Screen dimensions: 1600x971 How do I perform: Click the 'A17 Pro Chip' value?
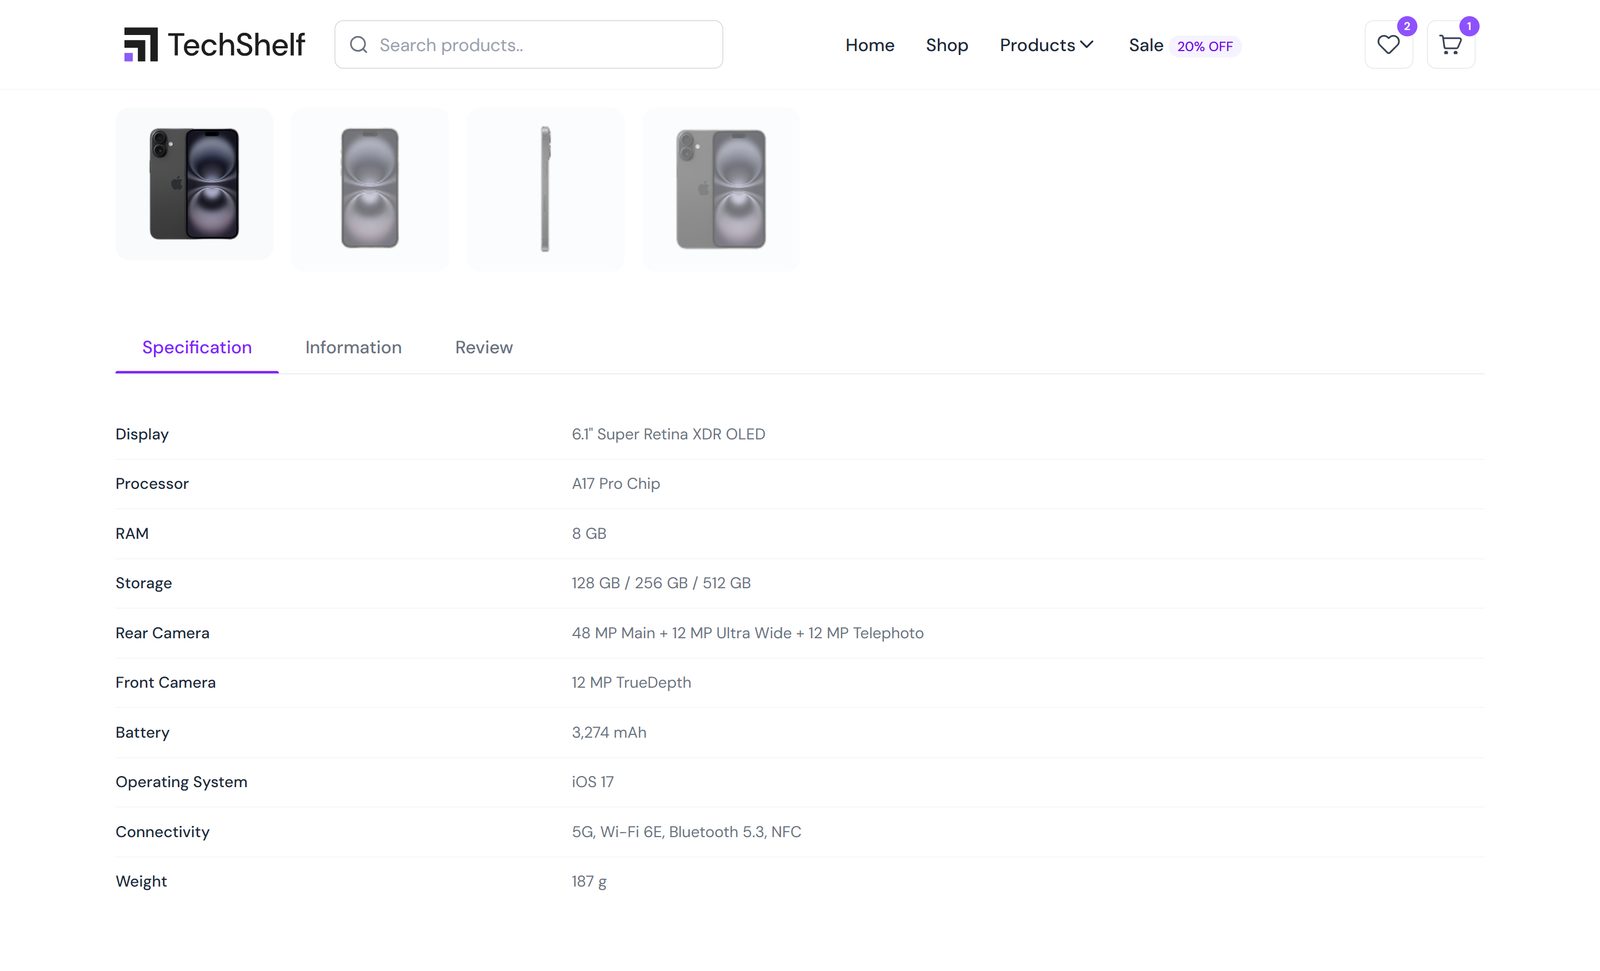point(616,484)
